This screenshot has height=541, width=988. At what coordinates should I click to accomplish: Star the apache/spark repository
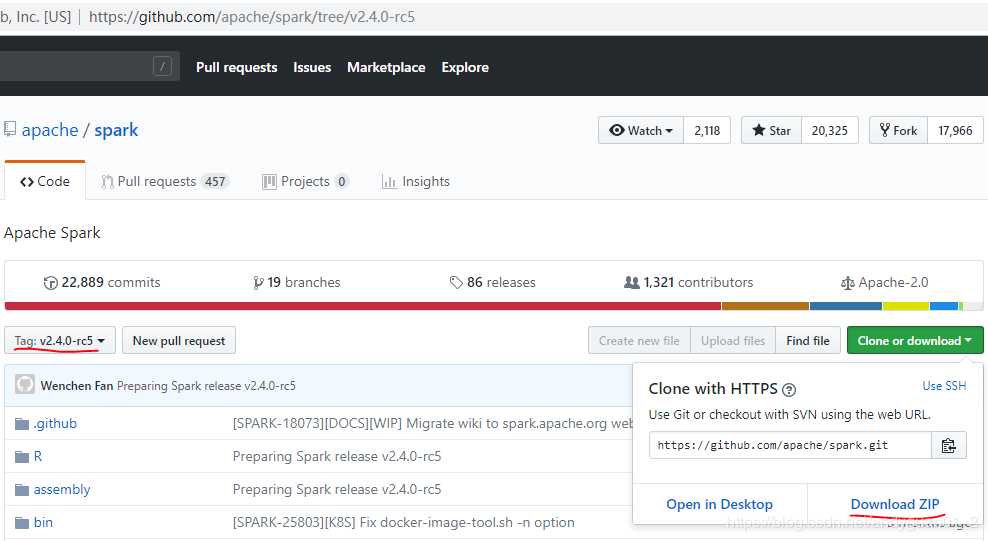pyautogui.click(x=771, y=130)
